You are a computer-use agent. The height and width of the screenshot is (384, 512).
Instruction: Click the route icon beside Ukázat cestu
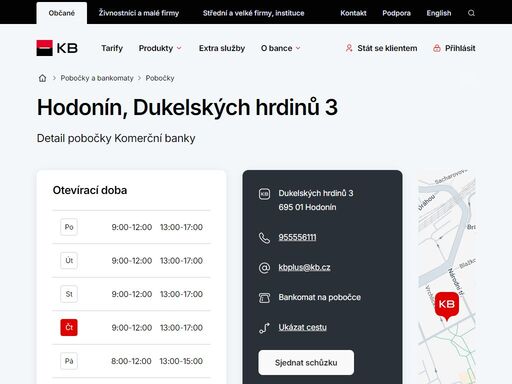click(x=264, y=328)
